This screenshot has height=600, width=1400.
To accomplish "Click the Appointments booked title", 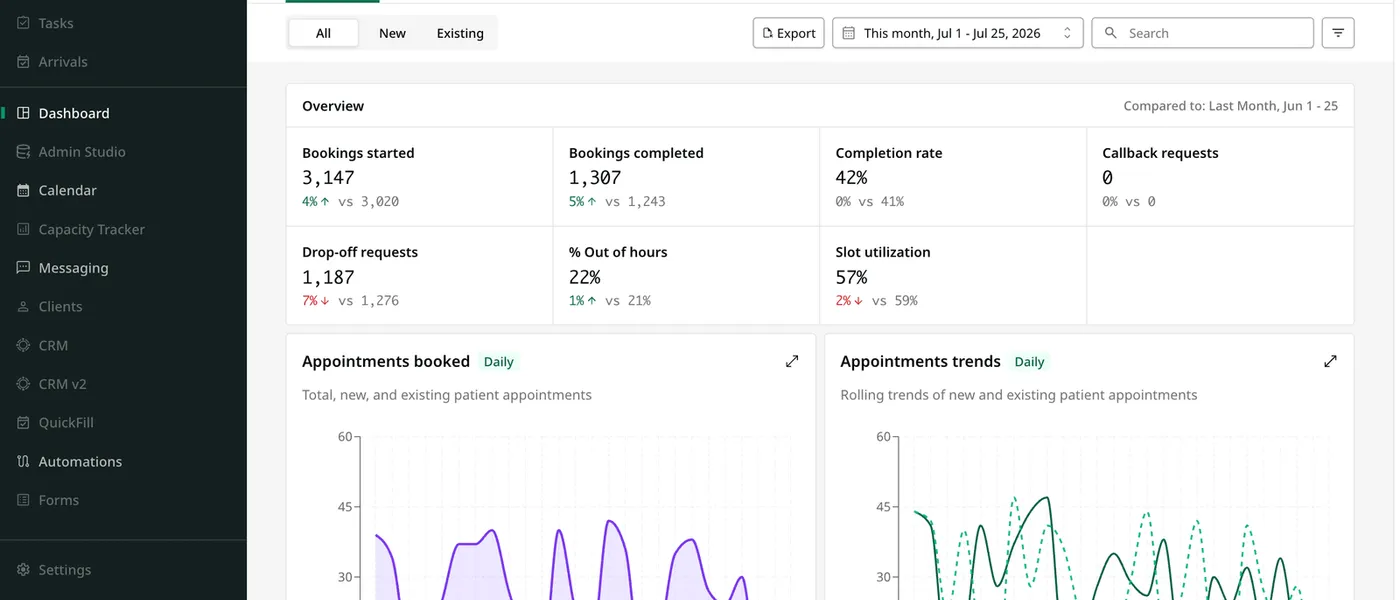I will click(386, 362).
